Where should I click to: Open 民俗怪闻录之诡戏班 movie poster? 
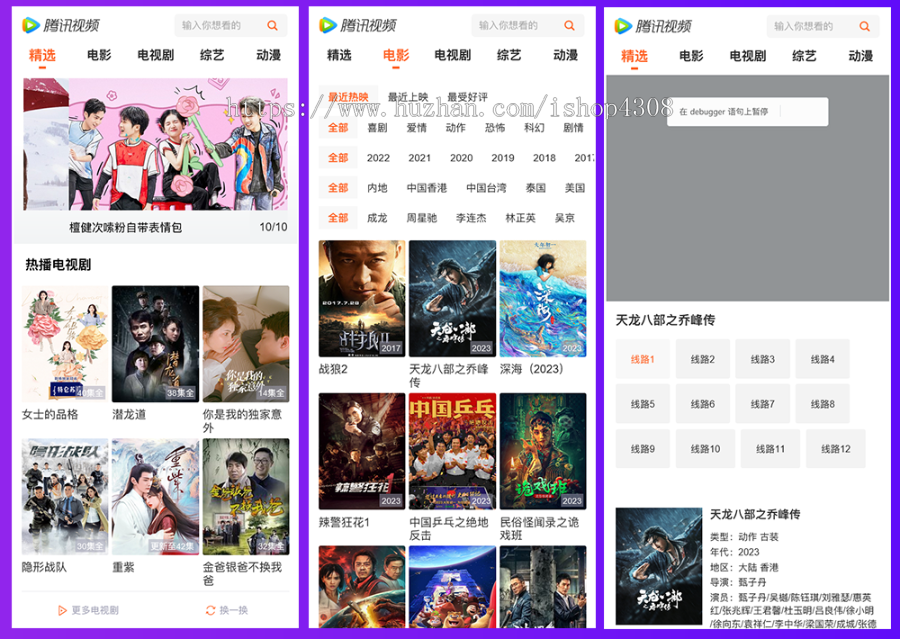[x=543, y=451]
